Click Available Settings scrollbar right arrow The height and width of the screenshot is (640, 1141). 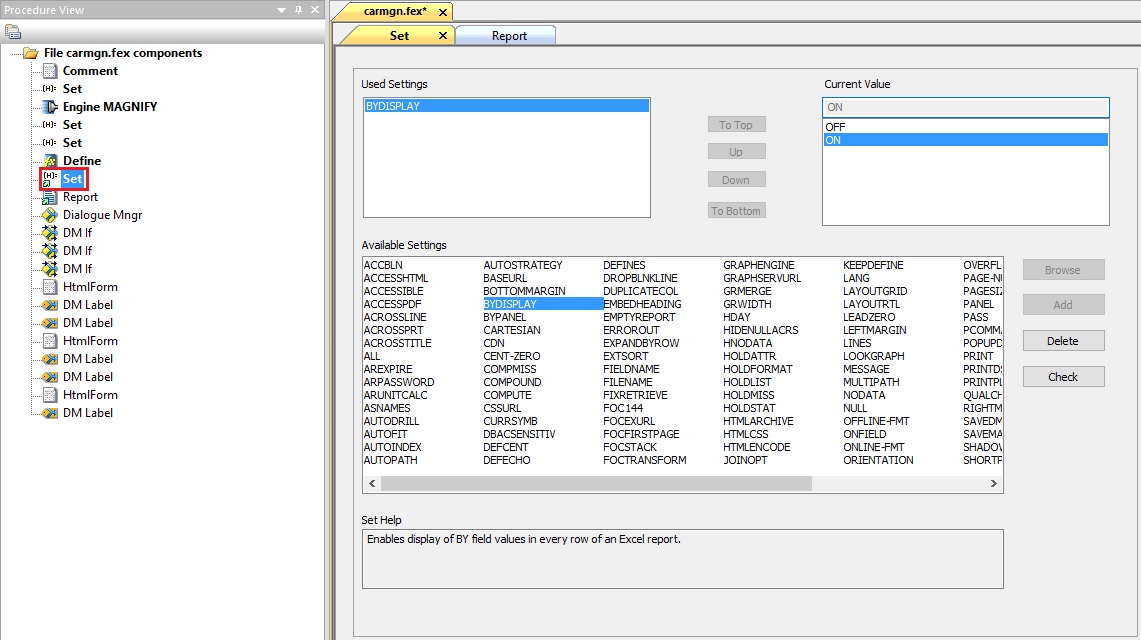993,484
